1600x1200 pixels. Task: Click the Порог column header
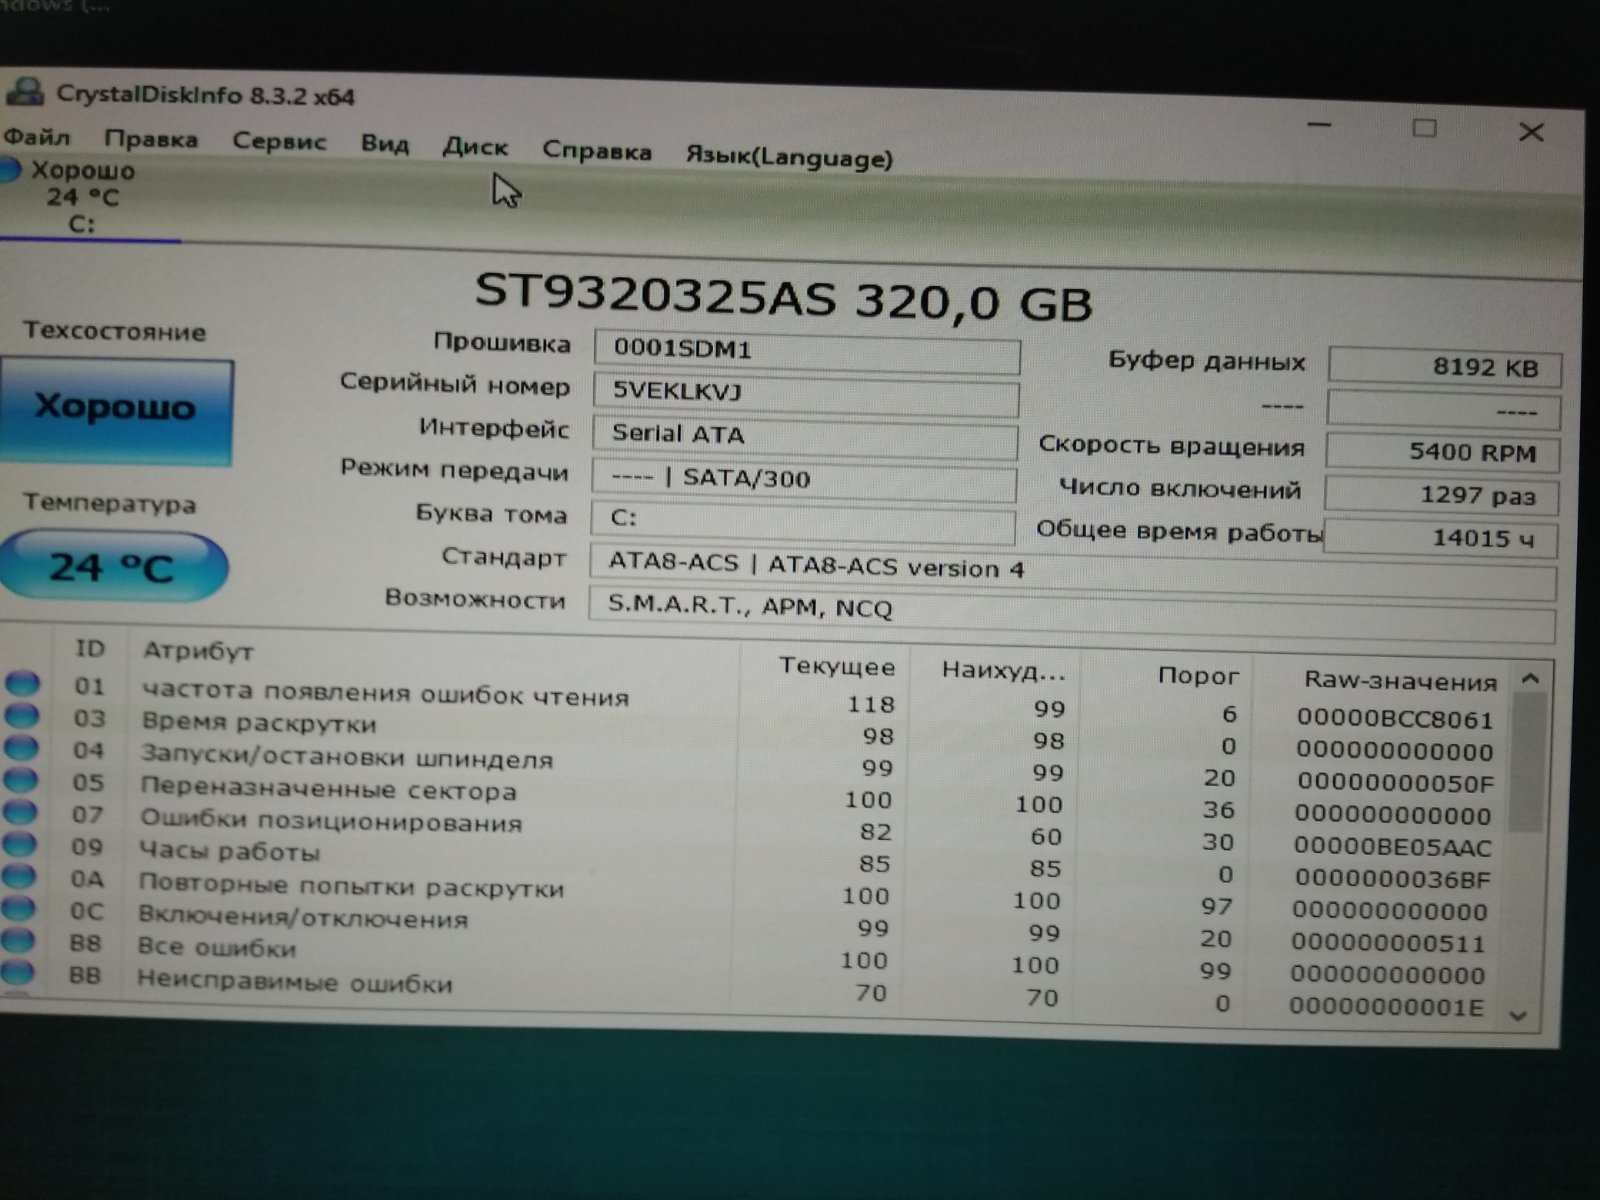coord(1198,676)
